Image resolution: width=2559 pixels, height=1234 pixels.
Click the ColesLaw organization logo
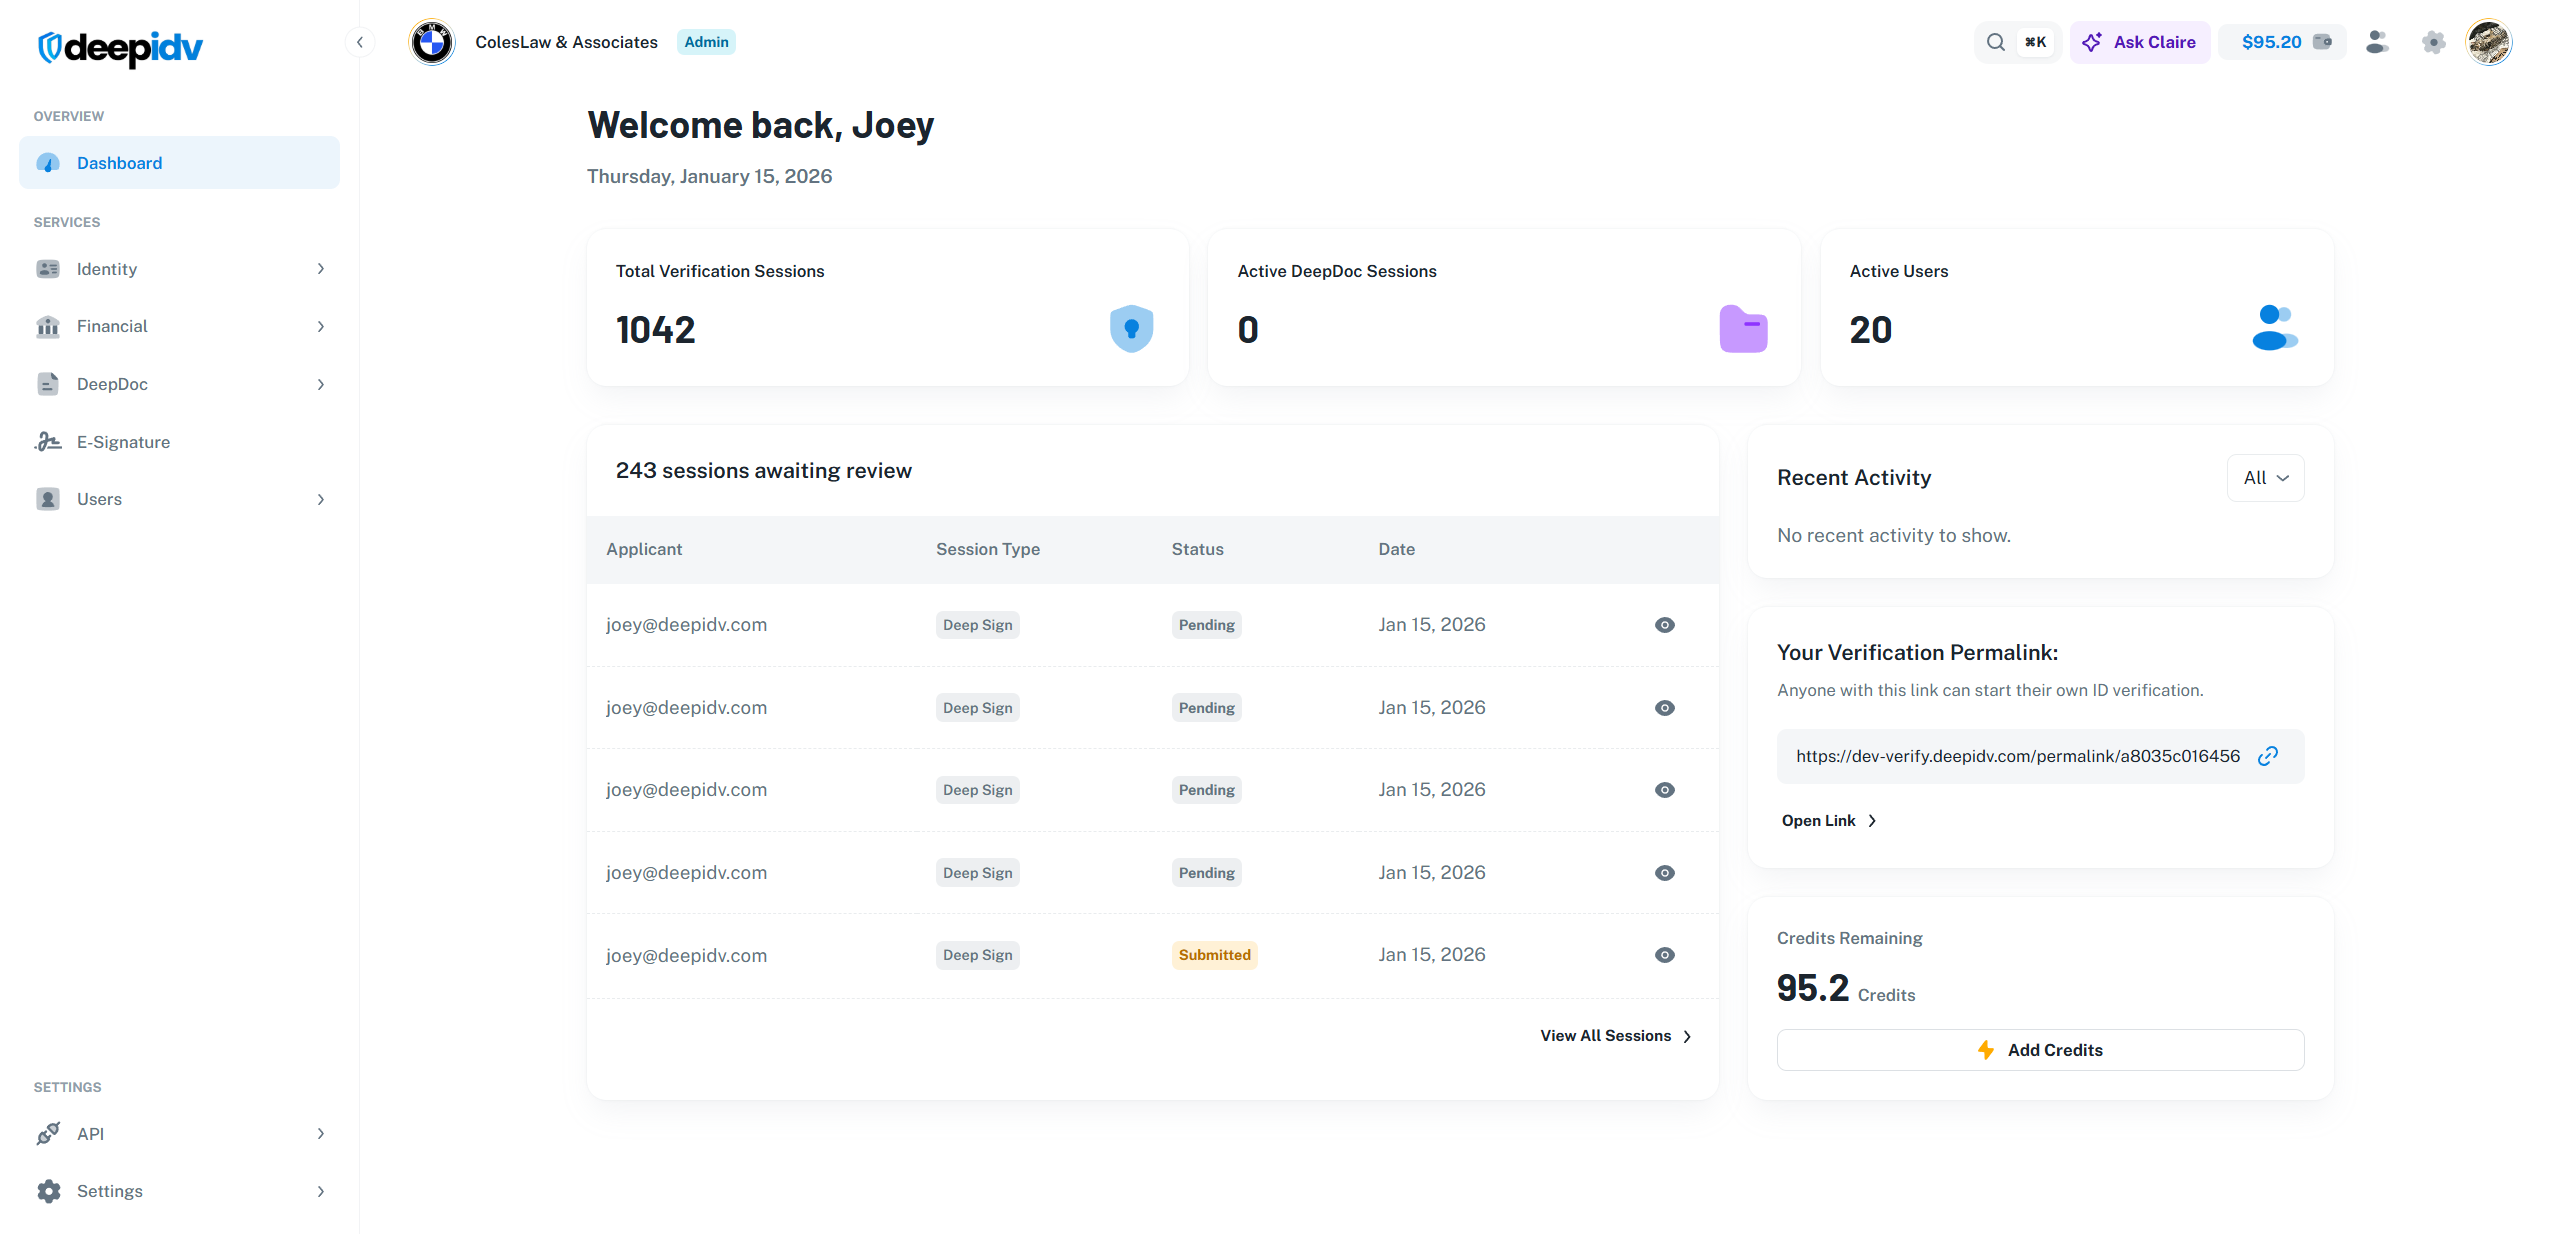432,42
